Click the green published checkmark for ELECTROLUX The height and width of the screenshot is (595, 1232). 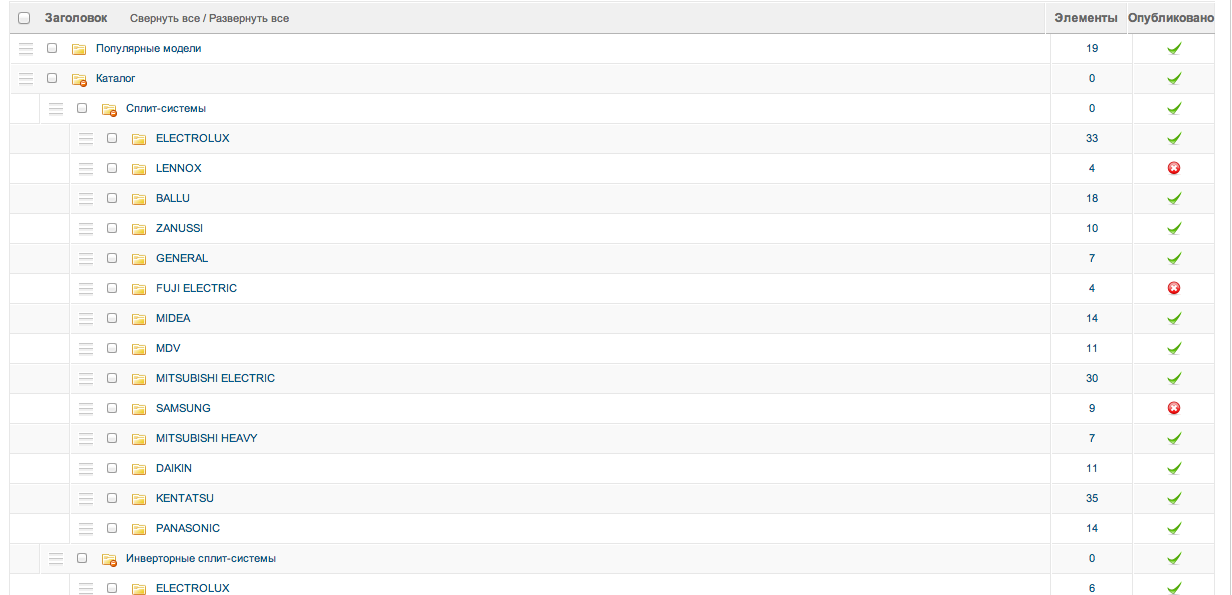click(1174, 138)
